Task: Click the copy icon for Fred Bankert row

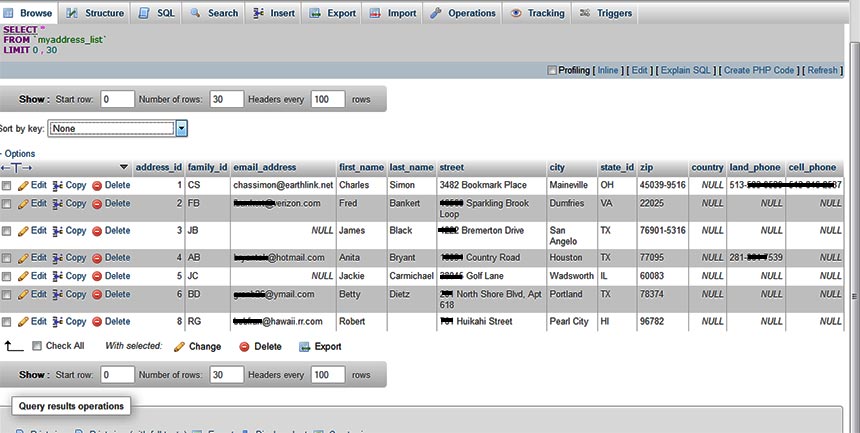Action: coord(58,204)
